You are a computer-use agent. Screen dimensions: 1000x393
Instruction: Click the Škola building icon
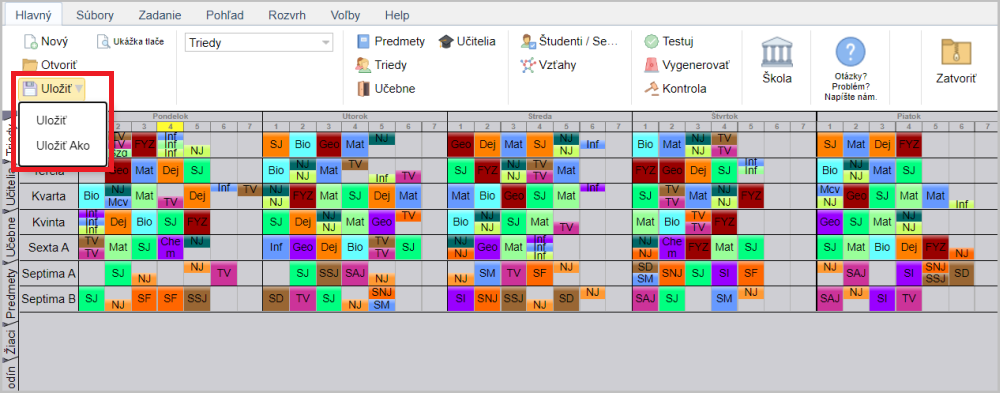(x=777, y=52)
